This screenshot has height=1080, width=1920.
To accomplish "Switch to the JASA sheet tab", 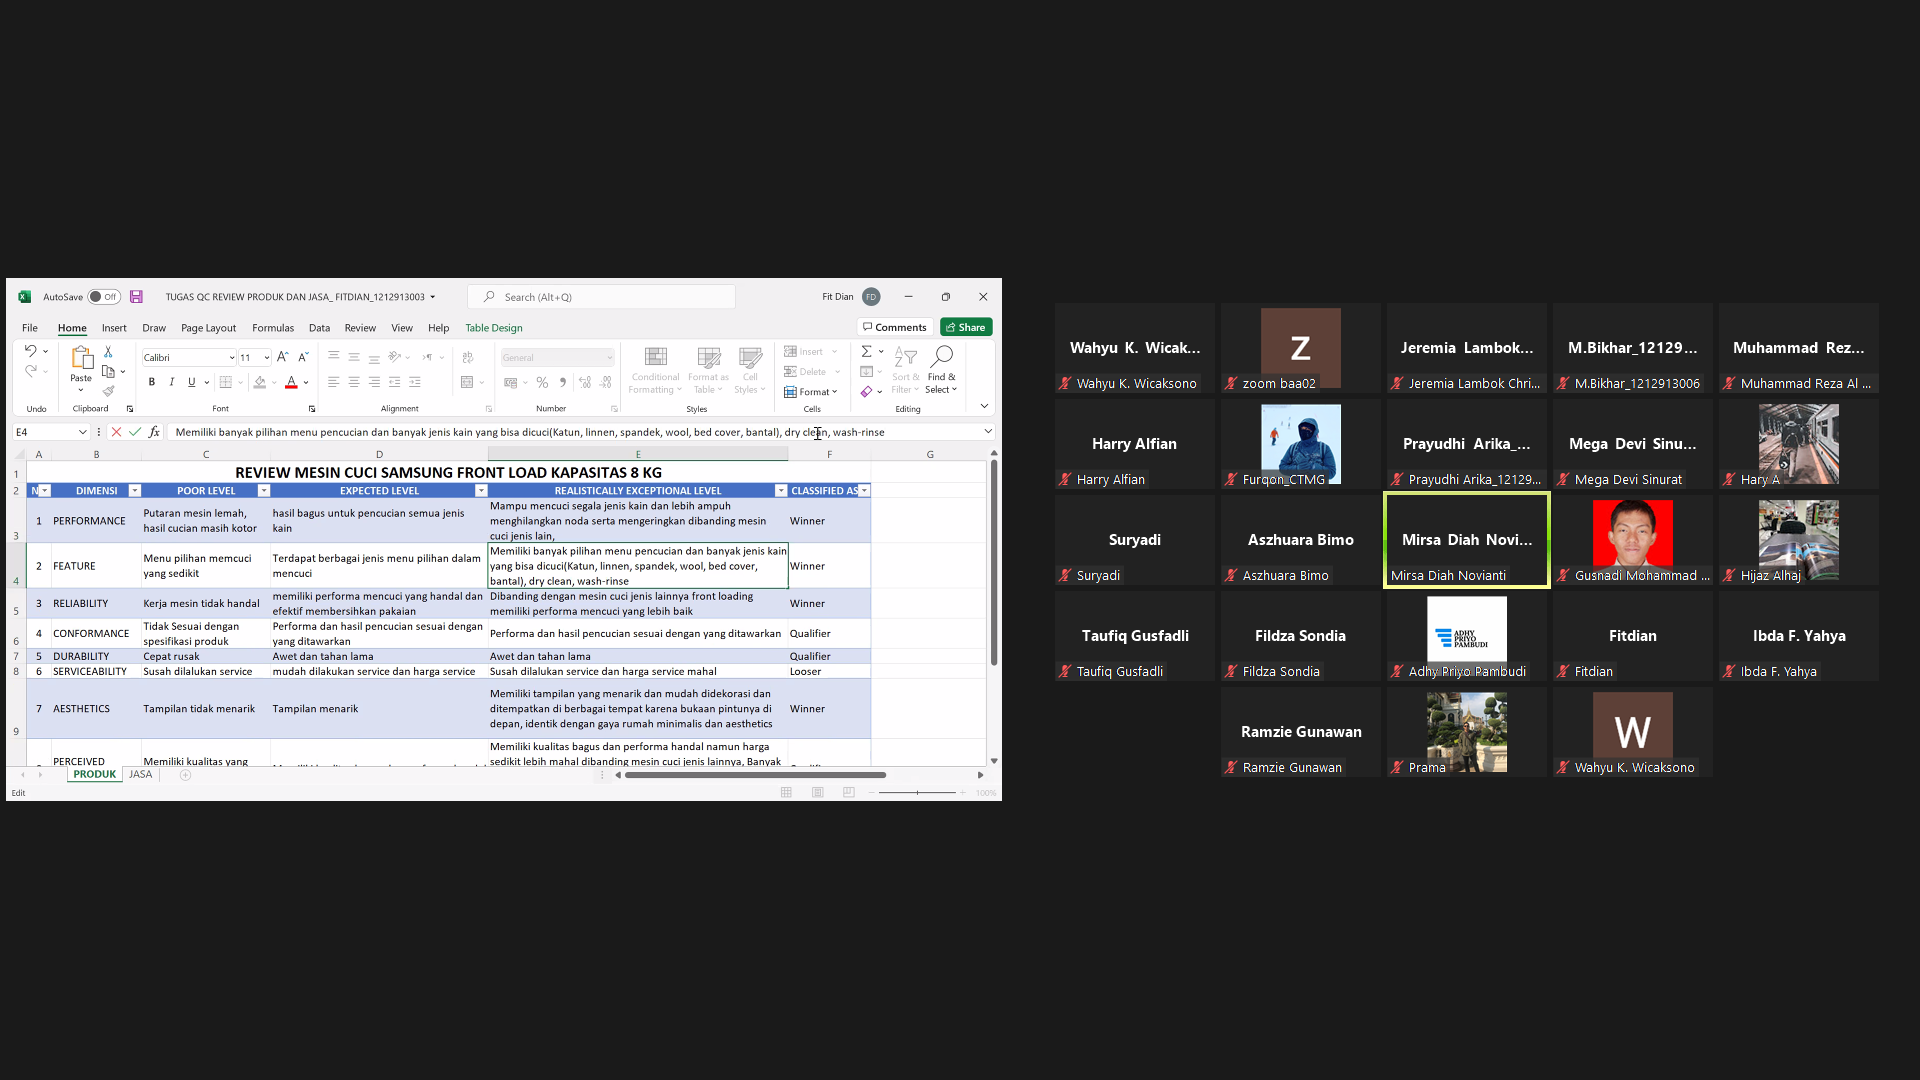I will (141, 775).
